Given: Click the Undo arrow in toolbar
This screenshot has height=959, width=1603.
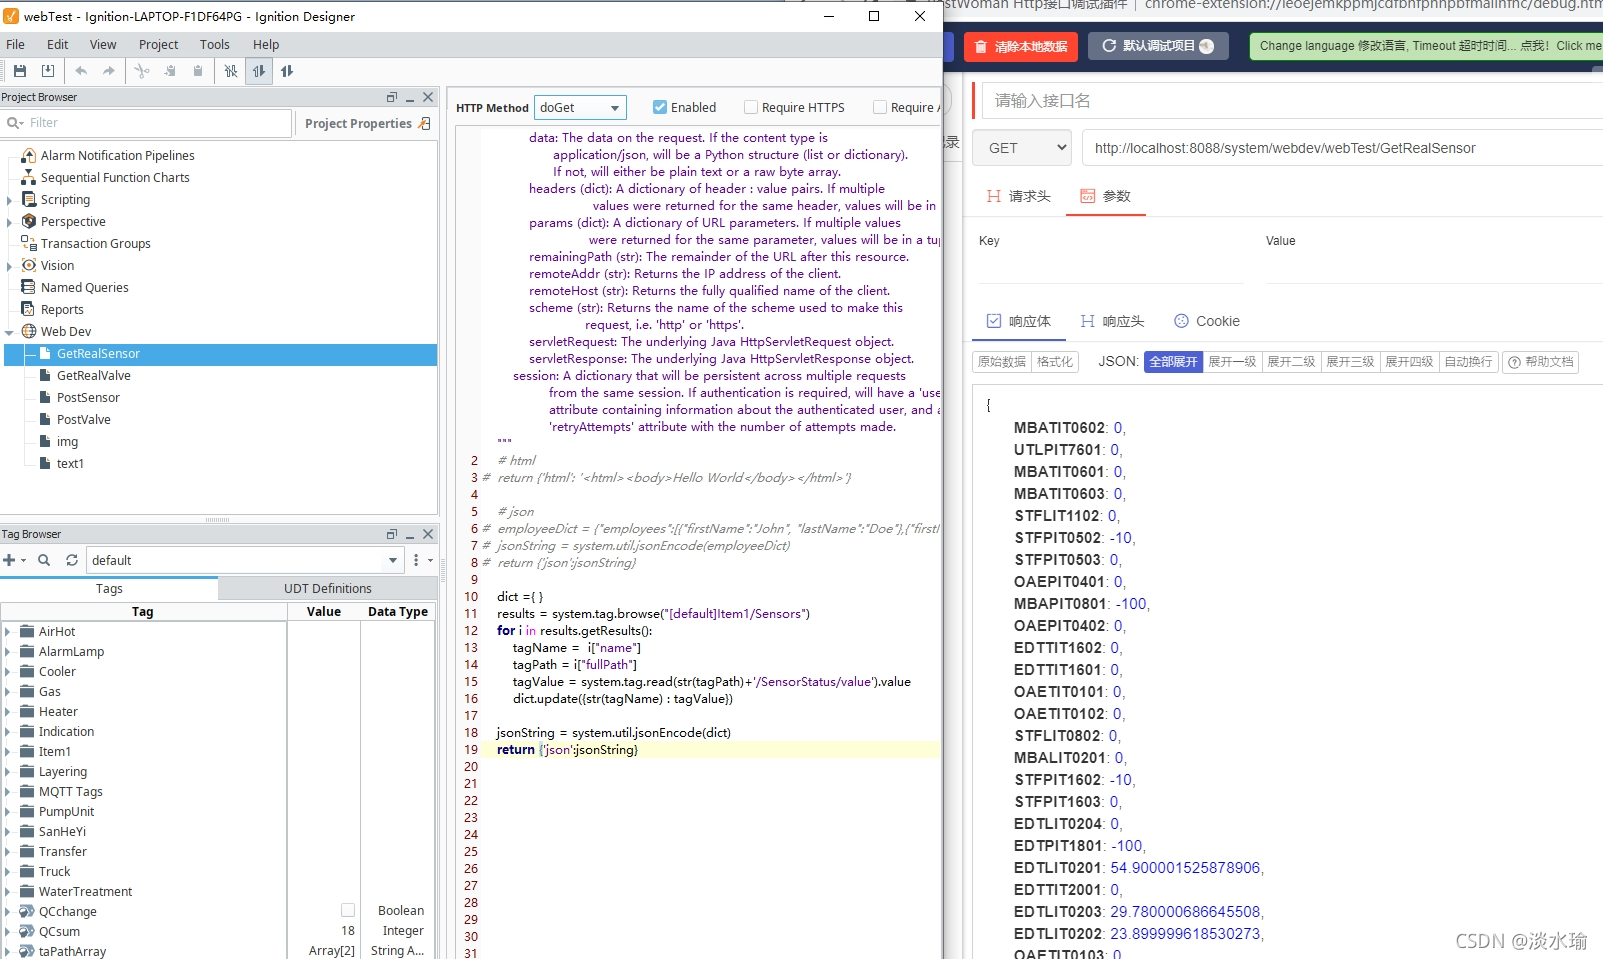Looking at the screenshot, I should pos(81,71).
